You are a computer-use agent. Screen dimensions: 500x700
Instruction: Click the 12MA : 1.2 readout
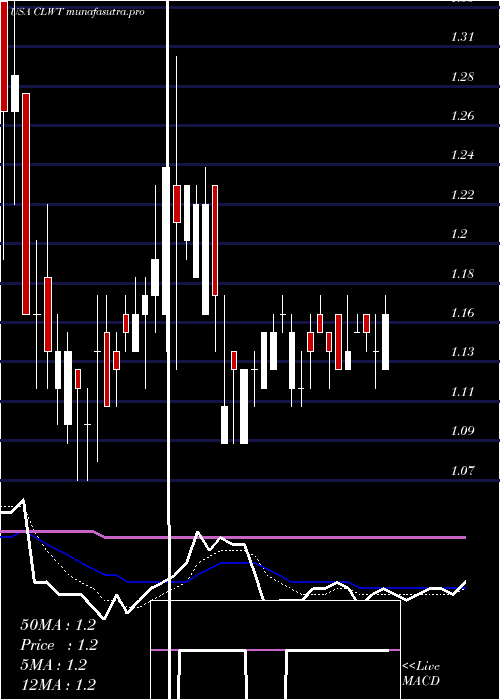click(x=58, y=684)
